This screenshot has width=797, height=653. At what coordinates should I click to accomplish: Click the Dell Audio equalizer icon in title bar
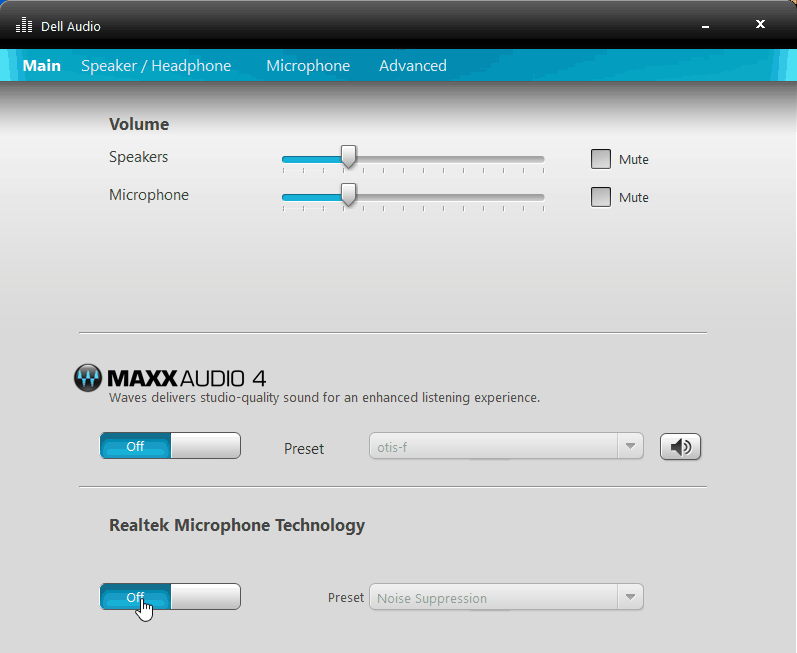click(x=24, y=25)
